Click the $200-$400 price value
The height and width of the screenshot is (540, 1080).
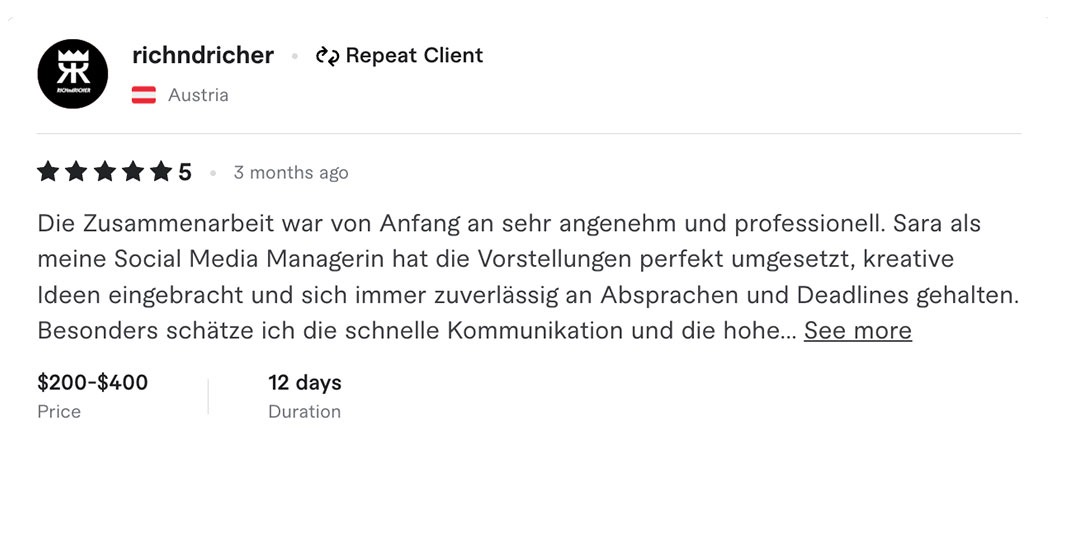(x=92, y=383)
